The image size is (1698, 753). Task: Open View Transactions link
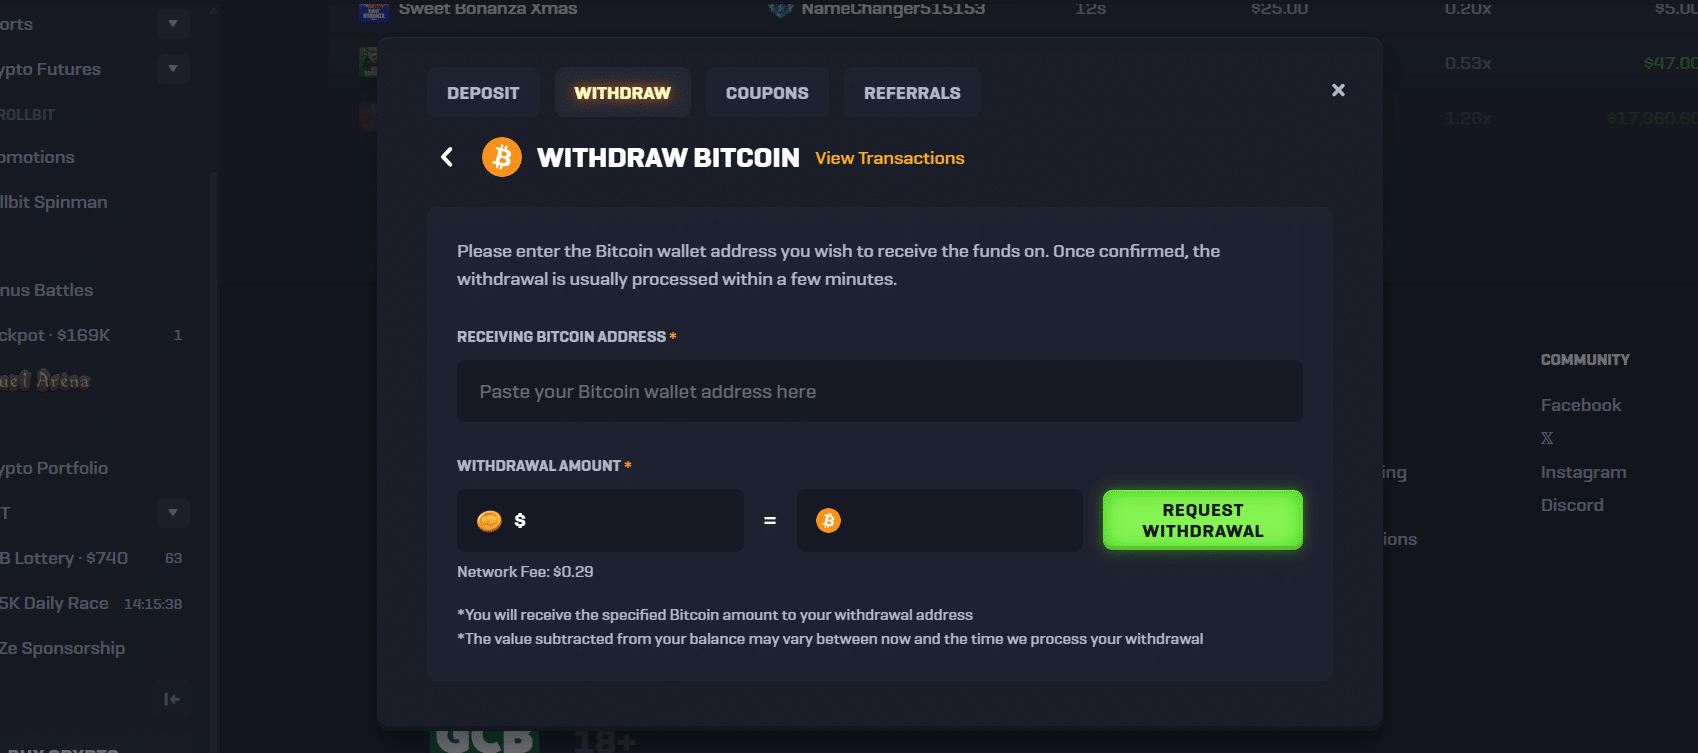click(889, 157)
